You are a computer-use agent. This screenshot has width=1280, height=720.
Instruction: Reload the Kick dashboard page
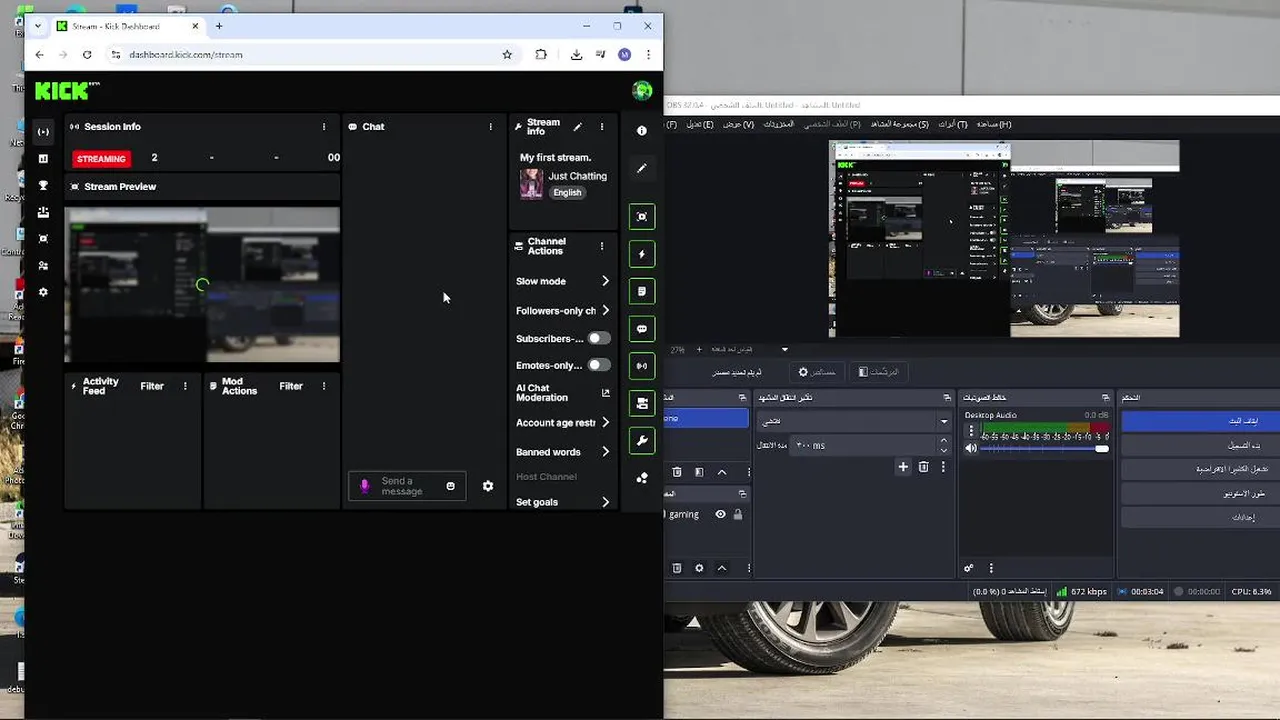tap(87, 55)
